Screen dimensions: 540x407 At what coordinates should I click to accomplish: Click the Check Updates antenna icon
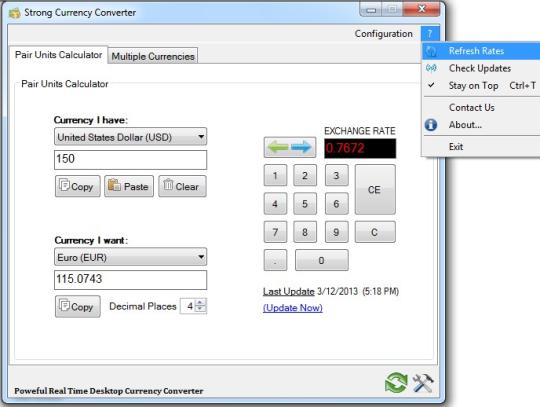[x=431, y=68]
